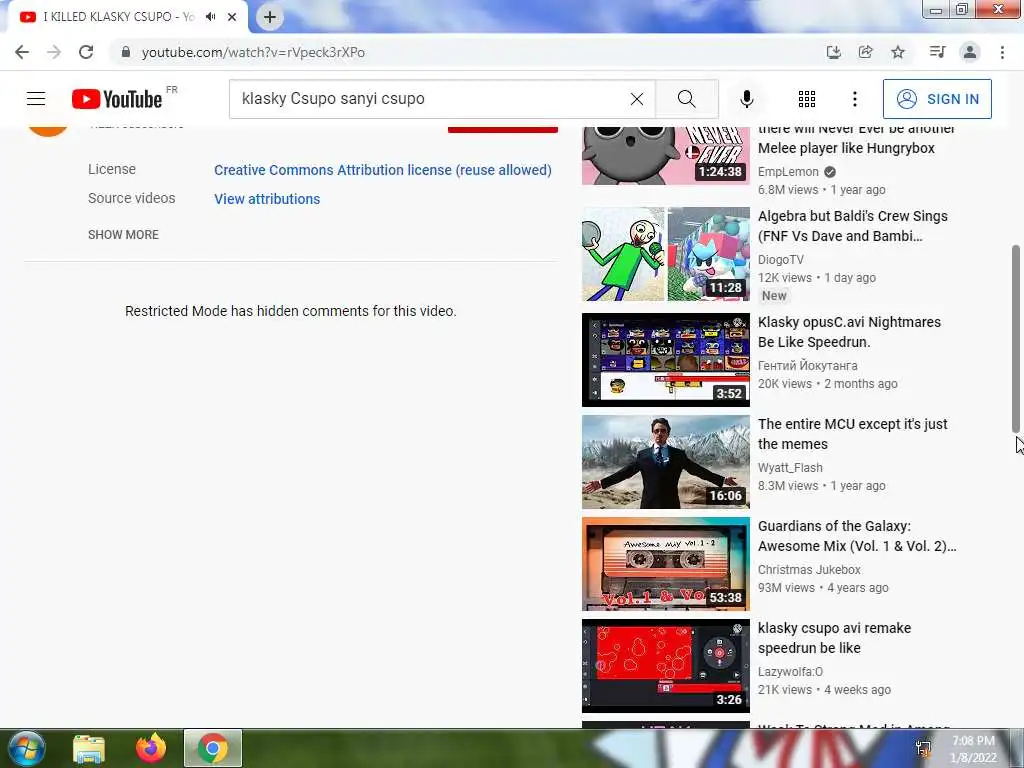Click the address bar URL
This screenshot has height=768, width=1024.
click(253, 52)
